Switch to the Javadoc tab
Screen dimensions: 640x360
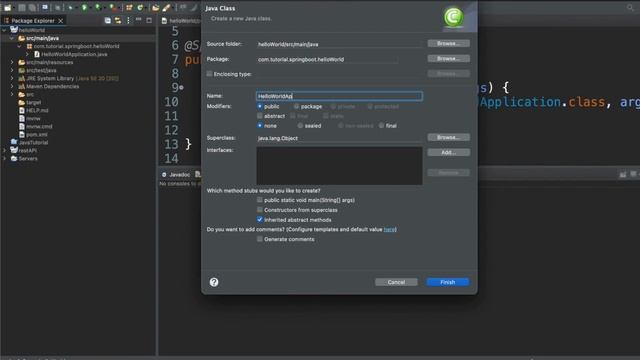[176, 174]
